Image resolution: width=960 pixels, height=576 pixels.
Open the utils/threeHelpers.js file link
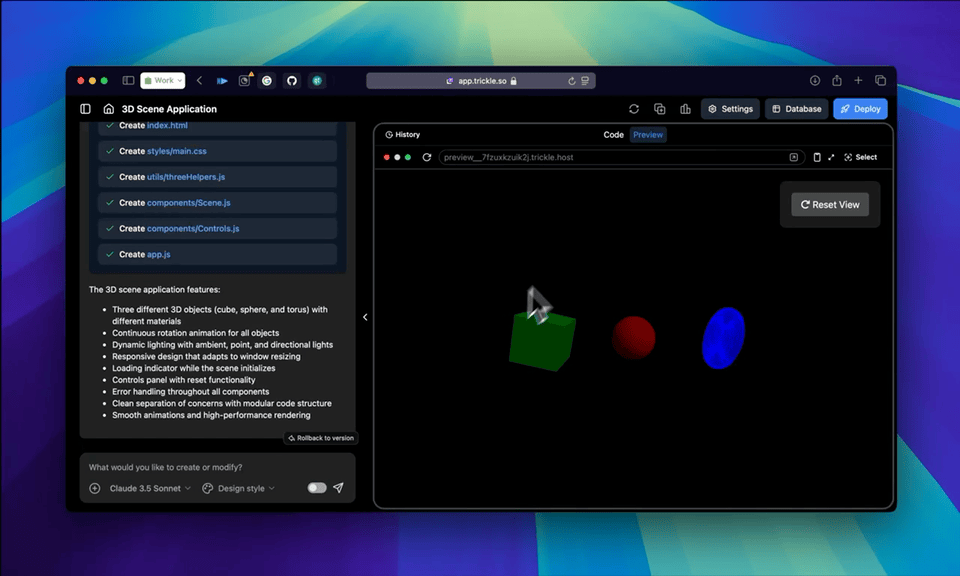(186, 177)
